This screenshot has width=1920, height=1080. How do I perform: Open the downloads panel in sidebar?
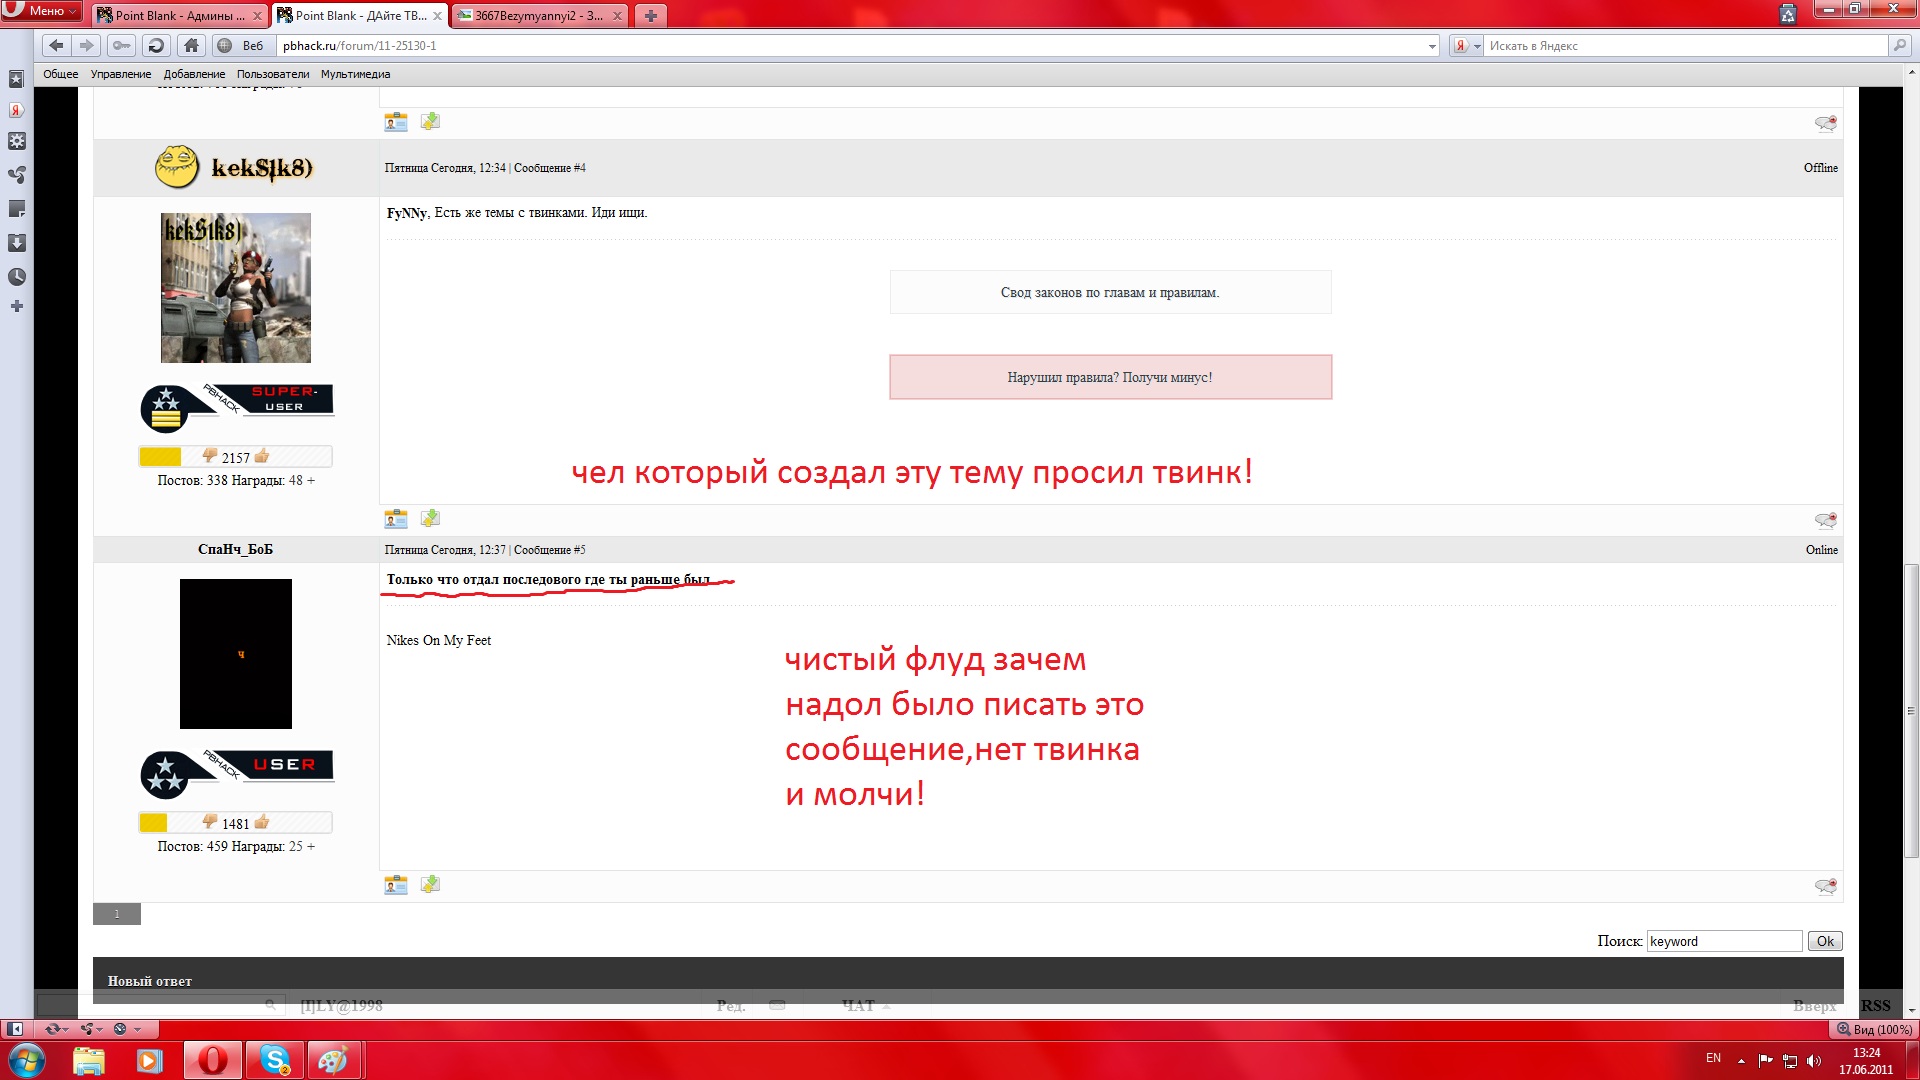tap(16, 242)
